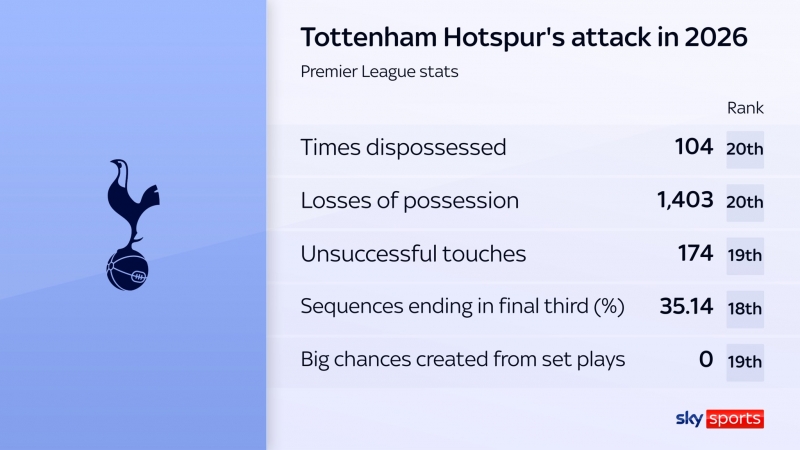Select the "Unsuccessful touches" label
The width and height of the screenshot is (800, 450).
(x=413, y=254)
